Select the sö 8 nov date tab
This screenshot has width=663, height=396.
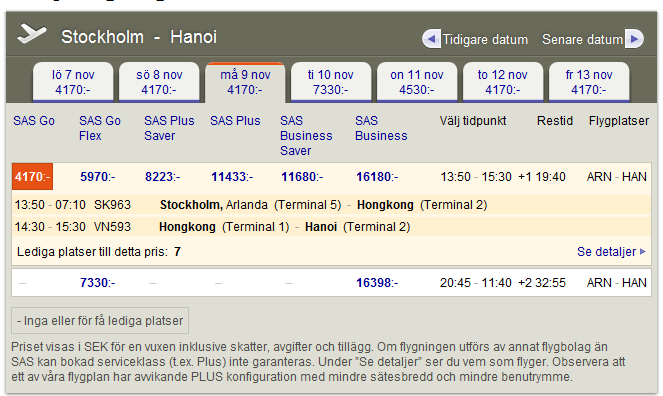click(x=159, y=82)
